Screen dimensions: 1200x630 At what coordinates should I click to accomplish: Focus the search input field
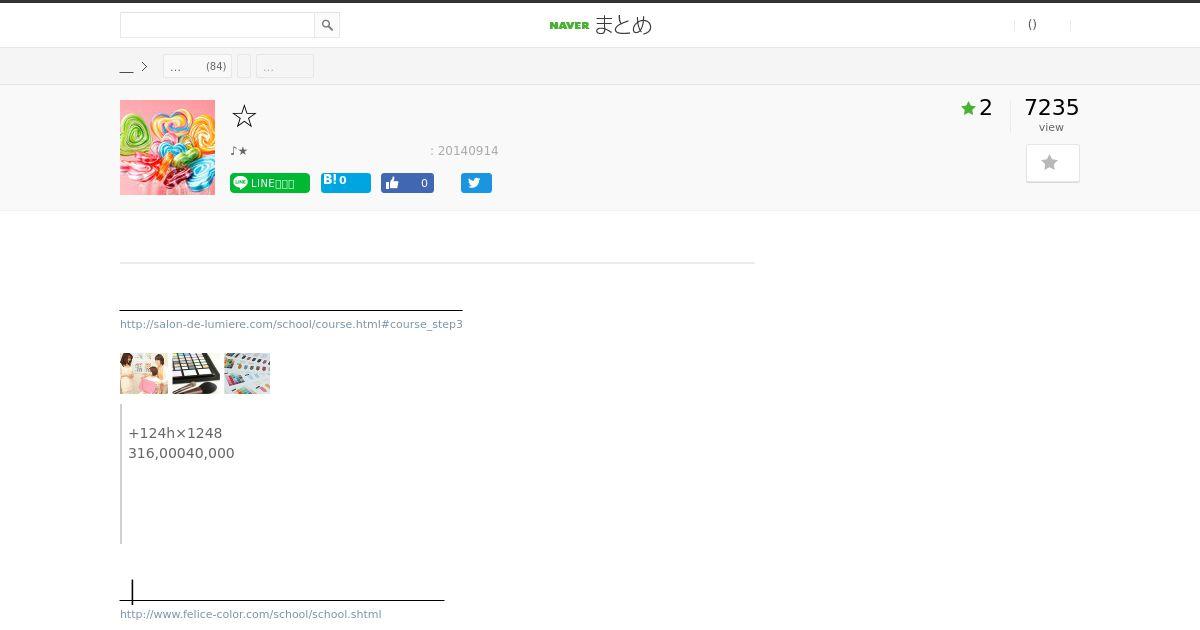tap(217, 25)
